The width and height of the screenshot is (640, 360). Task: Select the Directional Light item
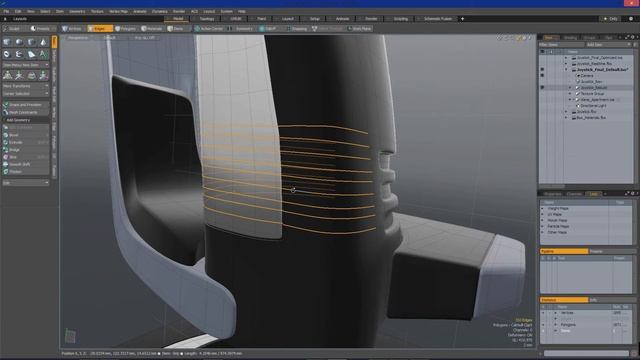pos(593,106)
